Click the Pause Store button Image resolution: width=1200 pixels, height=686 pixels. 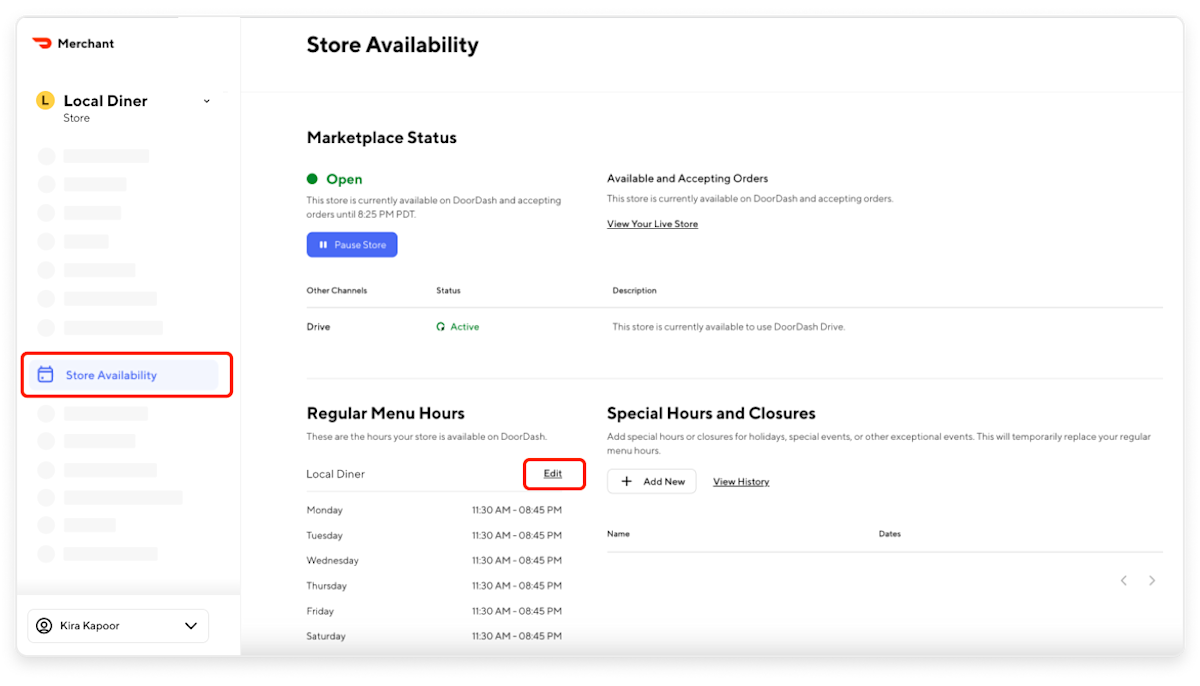[x=352, y=245]
